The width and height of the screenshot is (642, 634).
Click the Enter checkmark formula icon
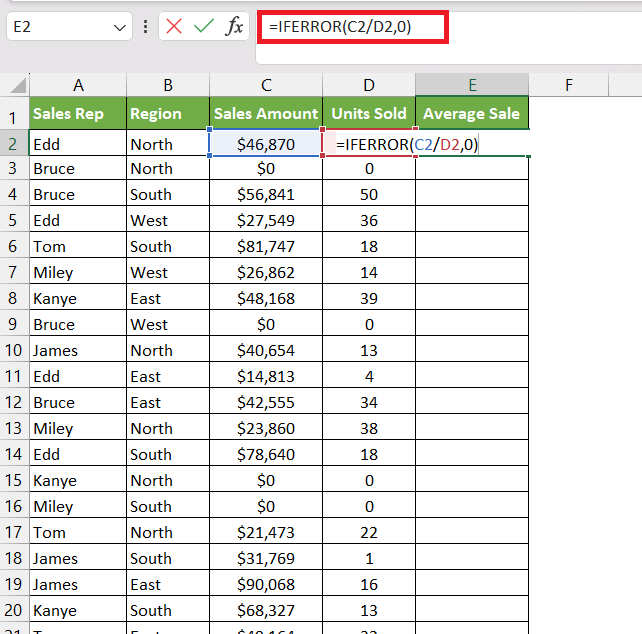coord(204,27)
